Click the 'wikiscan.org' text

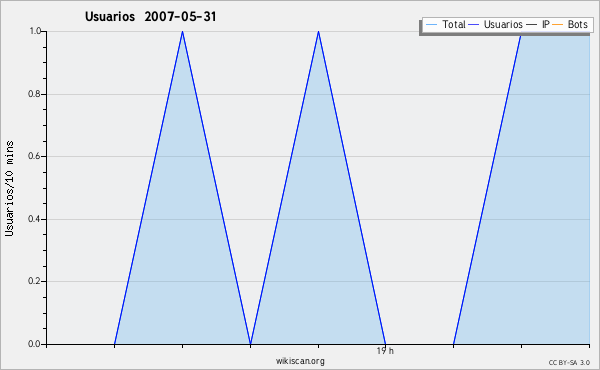click(300, 361)
